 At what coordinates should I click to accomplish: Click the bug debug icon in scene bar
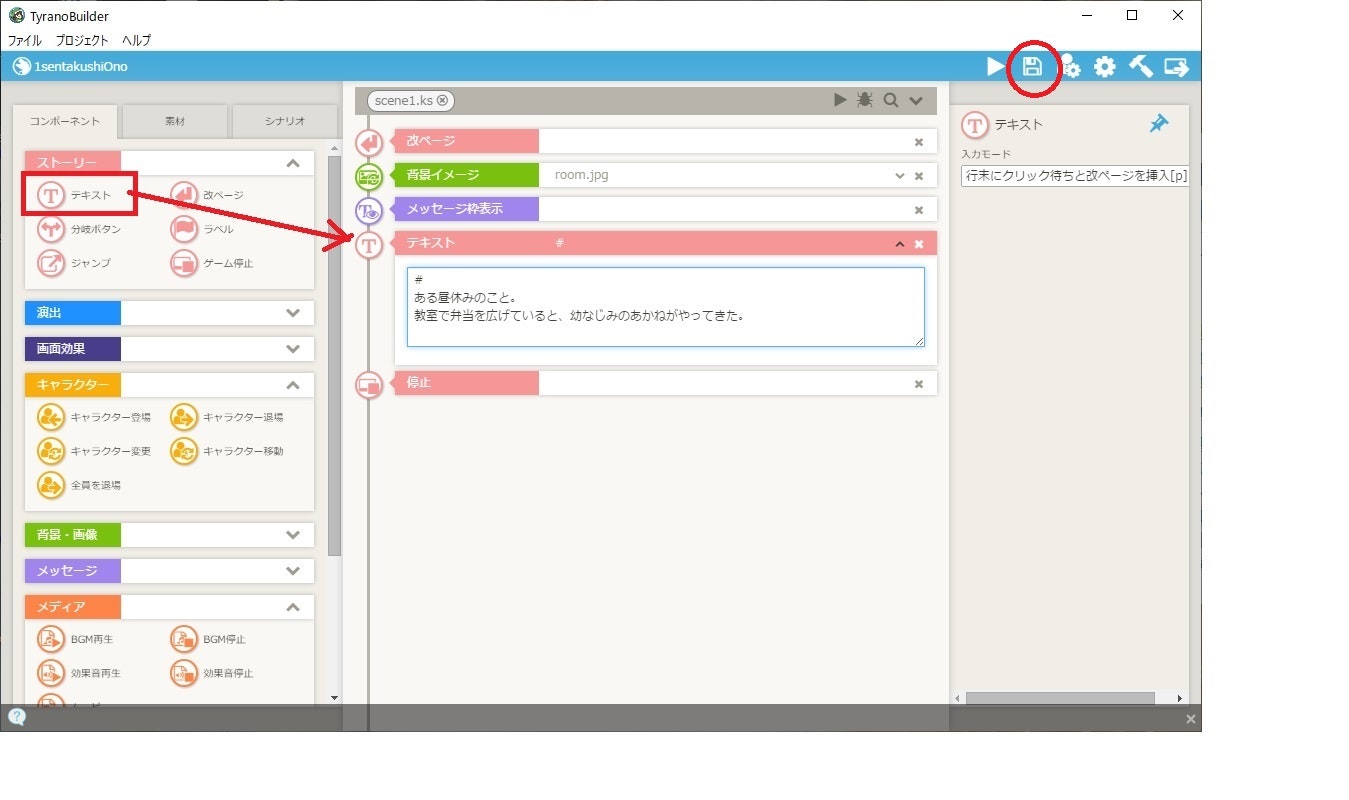pyautogui.click(x=865, y=100)
